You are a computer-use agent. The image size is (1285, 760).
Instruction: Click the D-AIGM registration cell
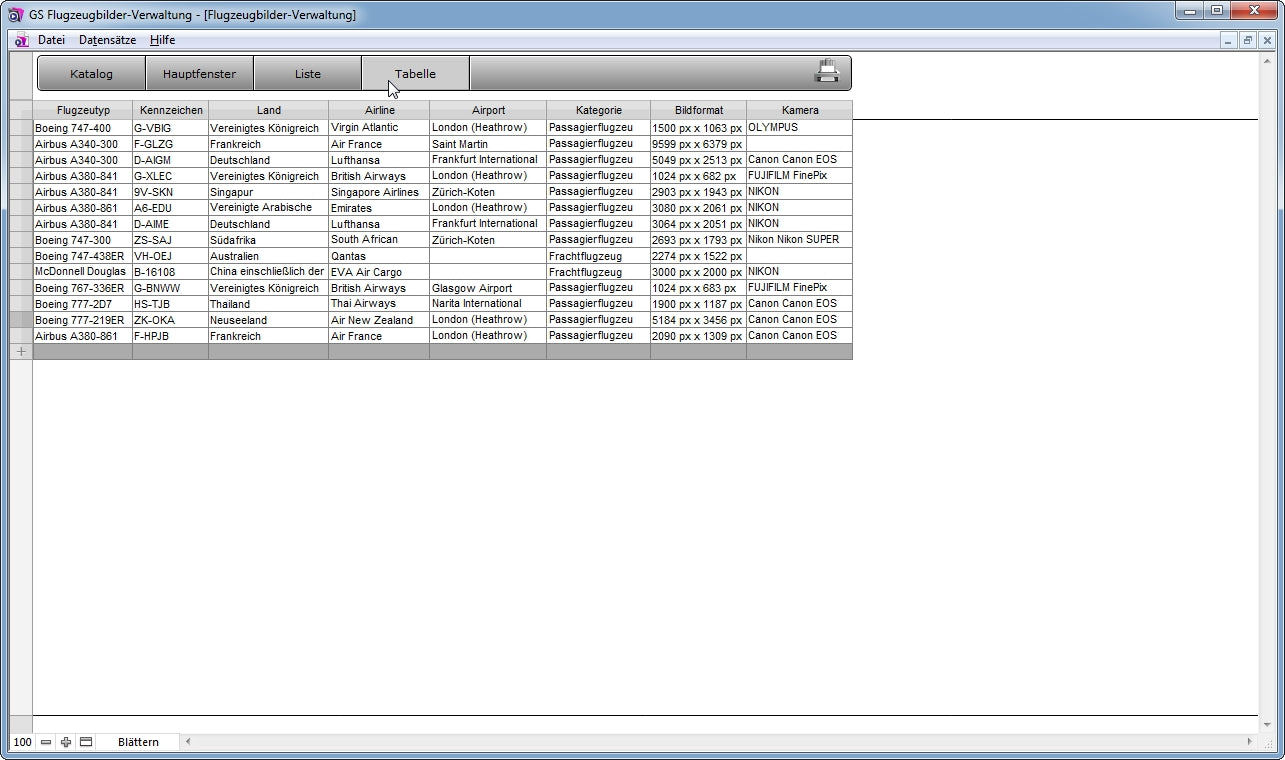(x=171, y=160)
